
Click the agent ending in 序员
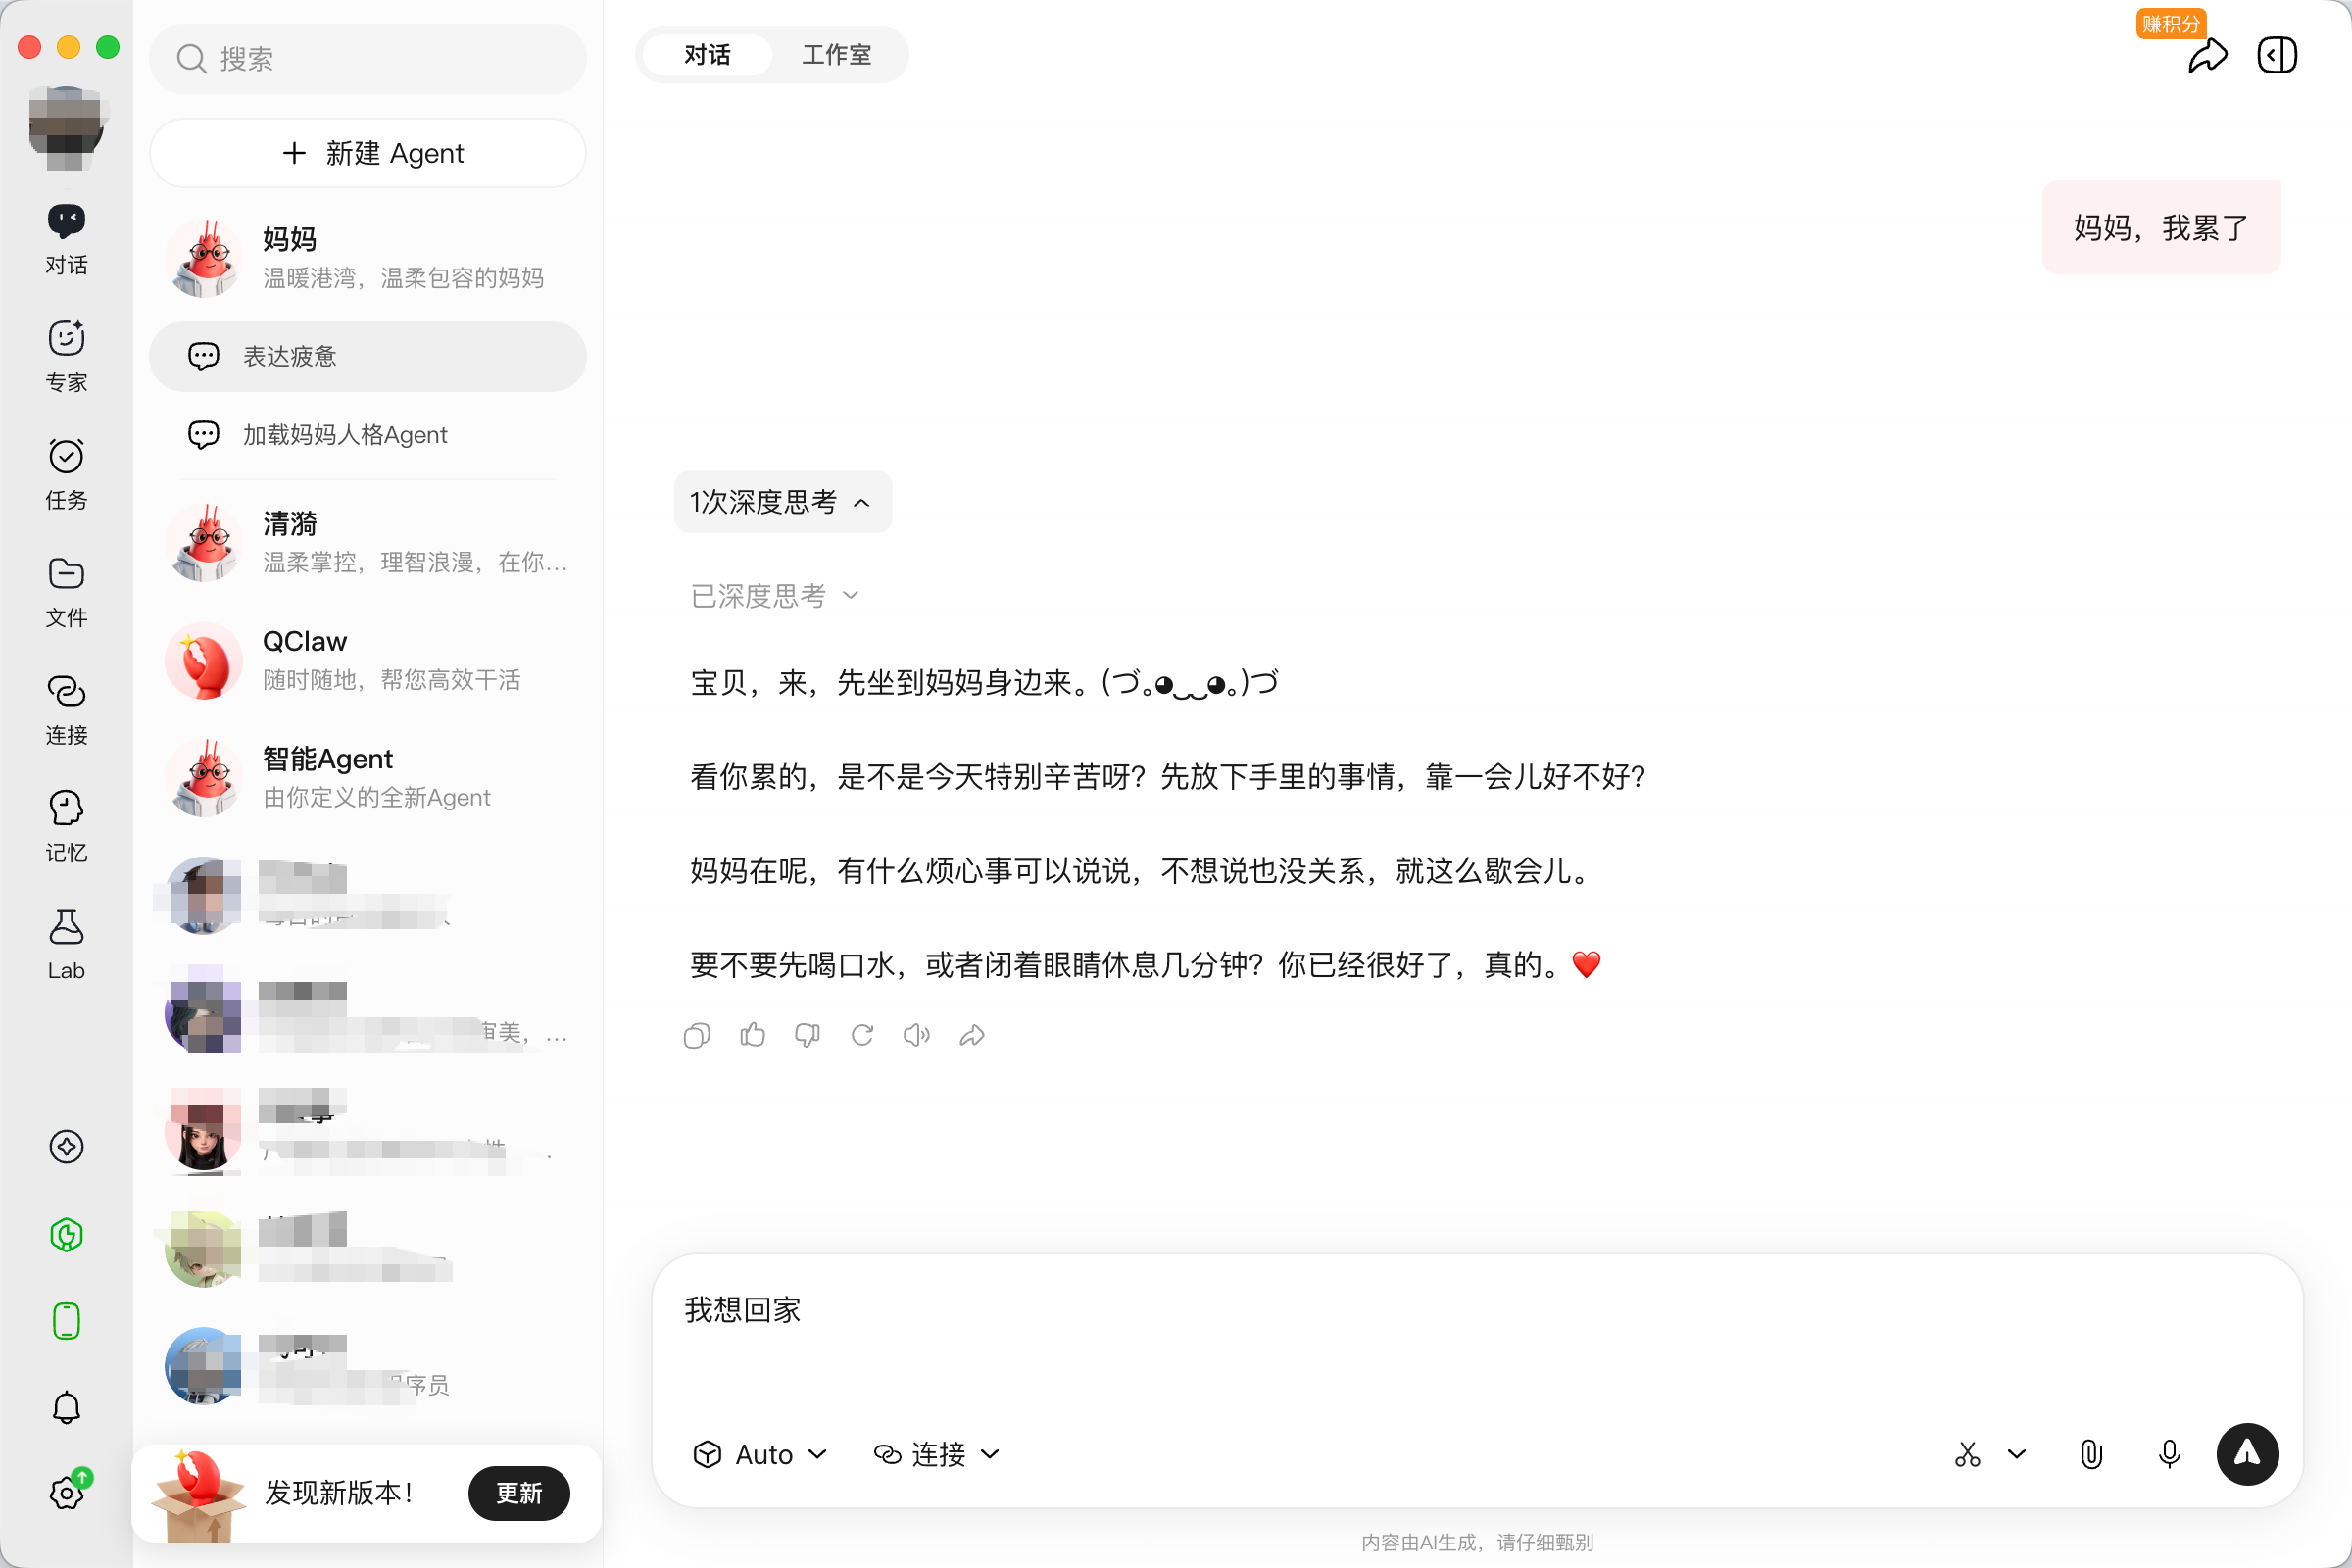pyautogui.click(x=368, y=1366)
